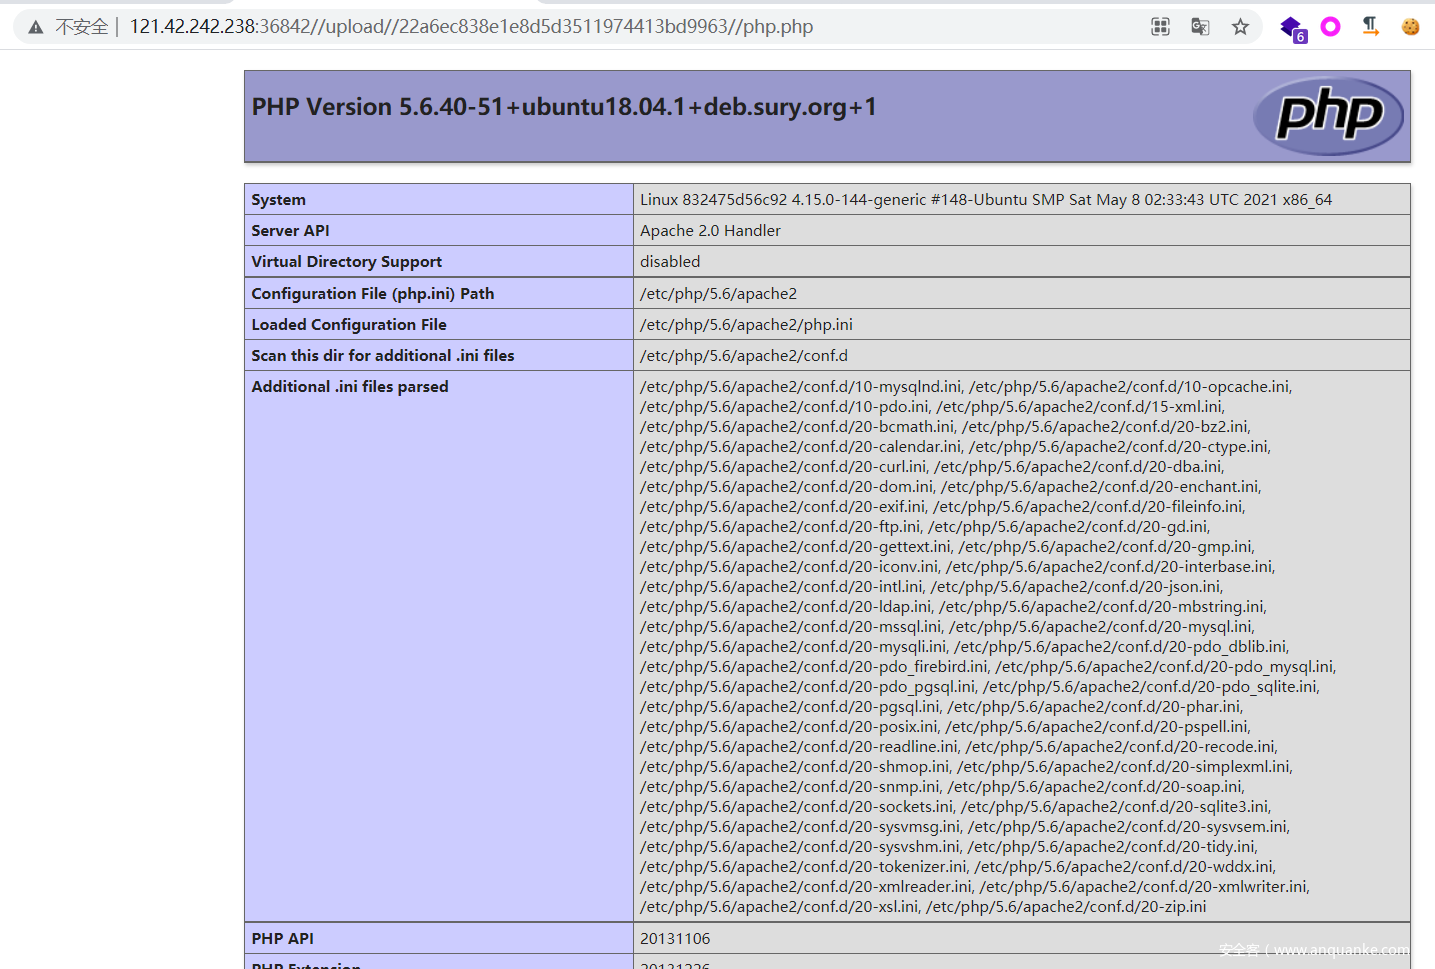This screenshot has height=969, width=1435.
Task: Click the not-secure warning triangle icon
Action: tap(36, 27)
